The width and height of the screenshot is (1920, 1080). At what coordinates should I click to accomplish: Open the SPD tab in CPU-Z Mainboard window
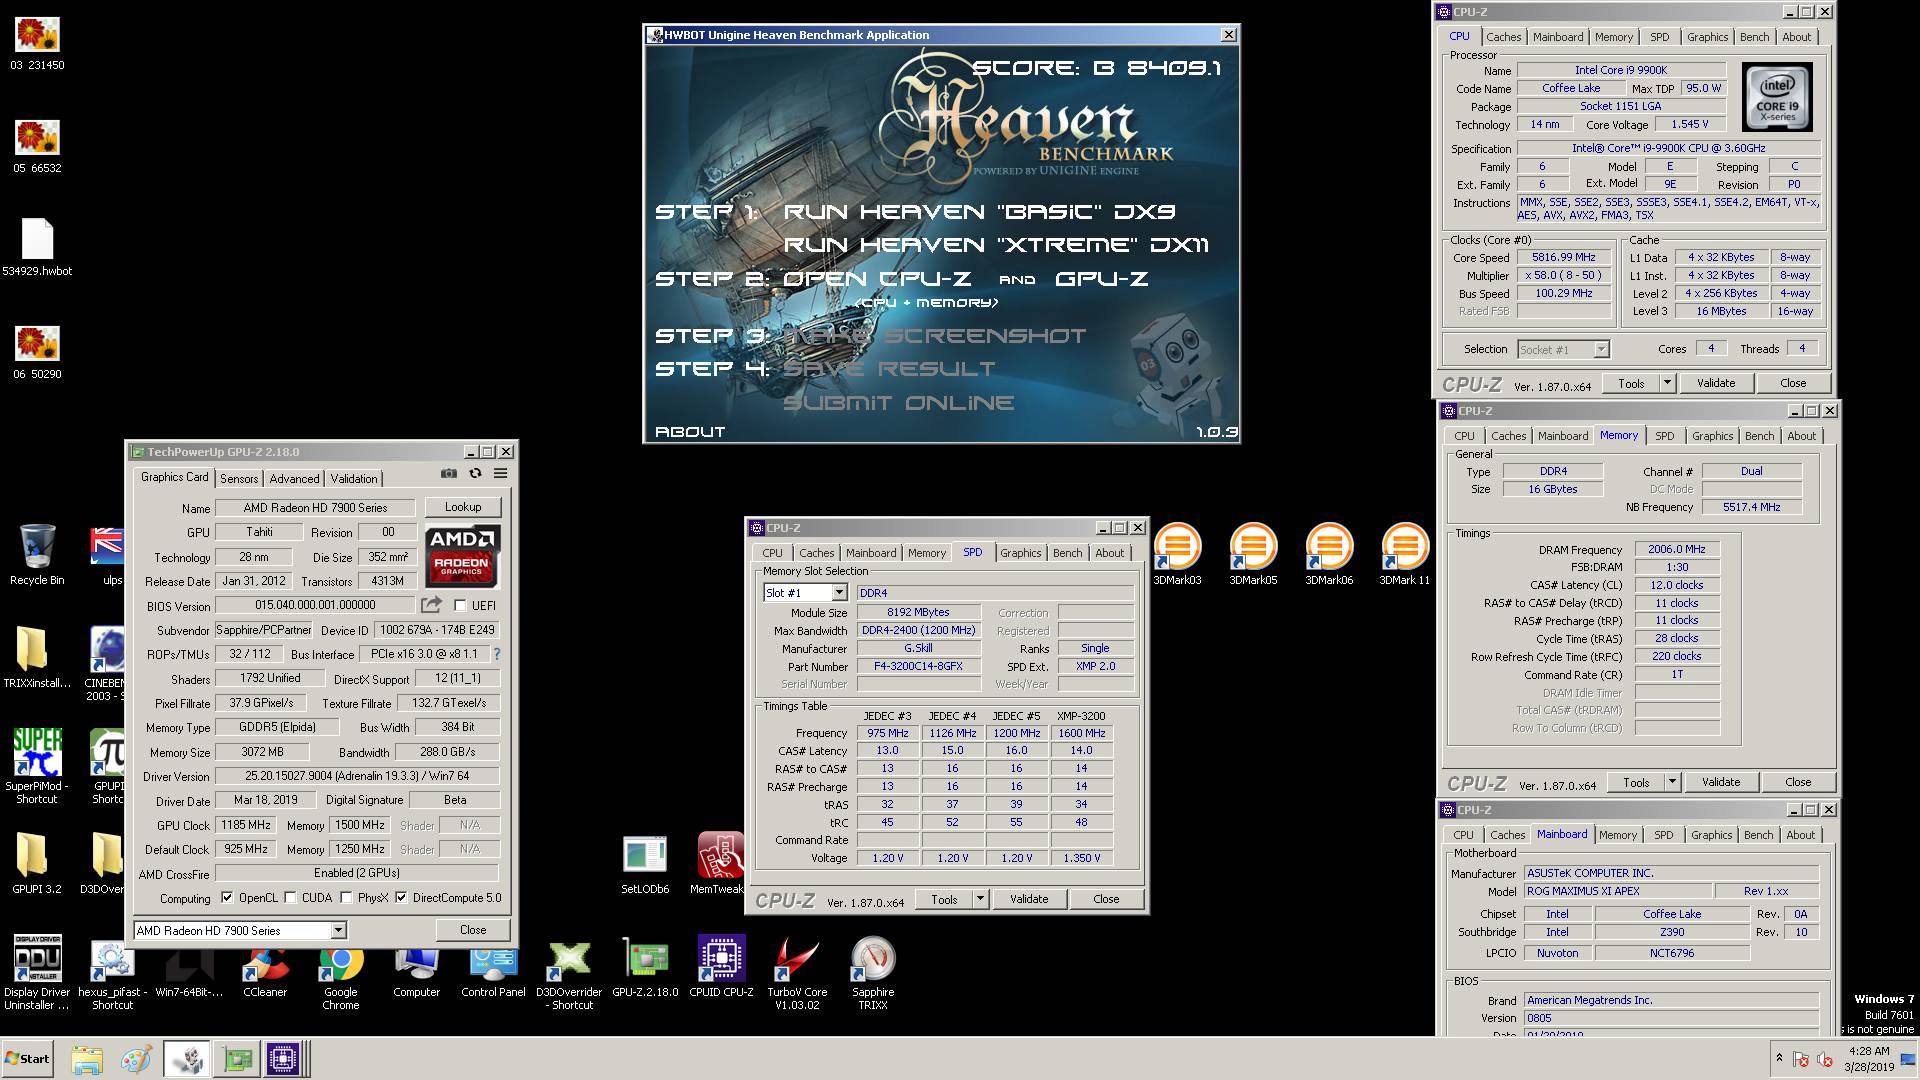(x=1663, y=835)
